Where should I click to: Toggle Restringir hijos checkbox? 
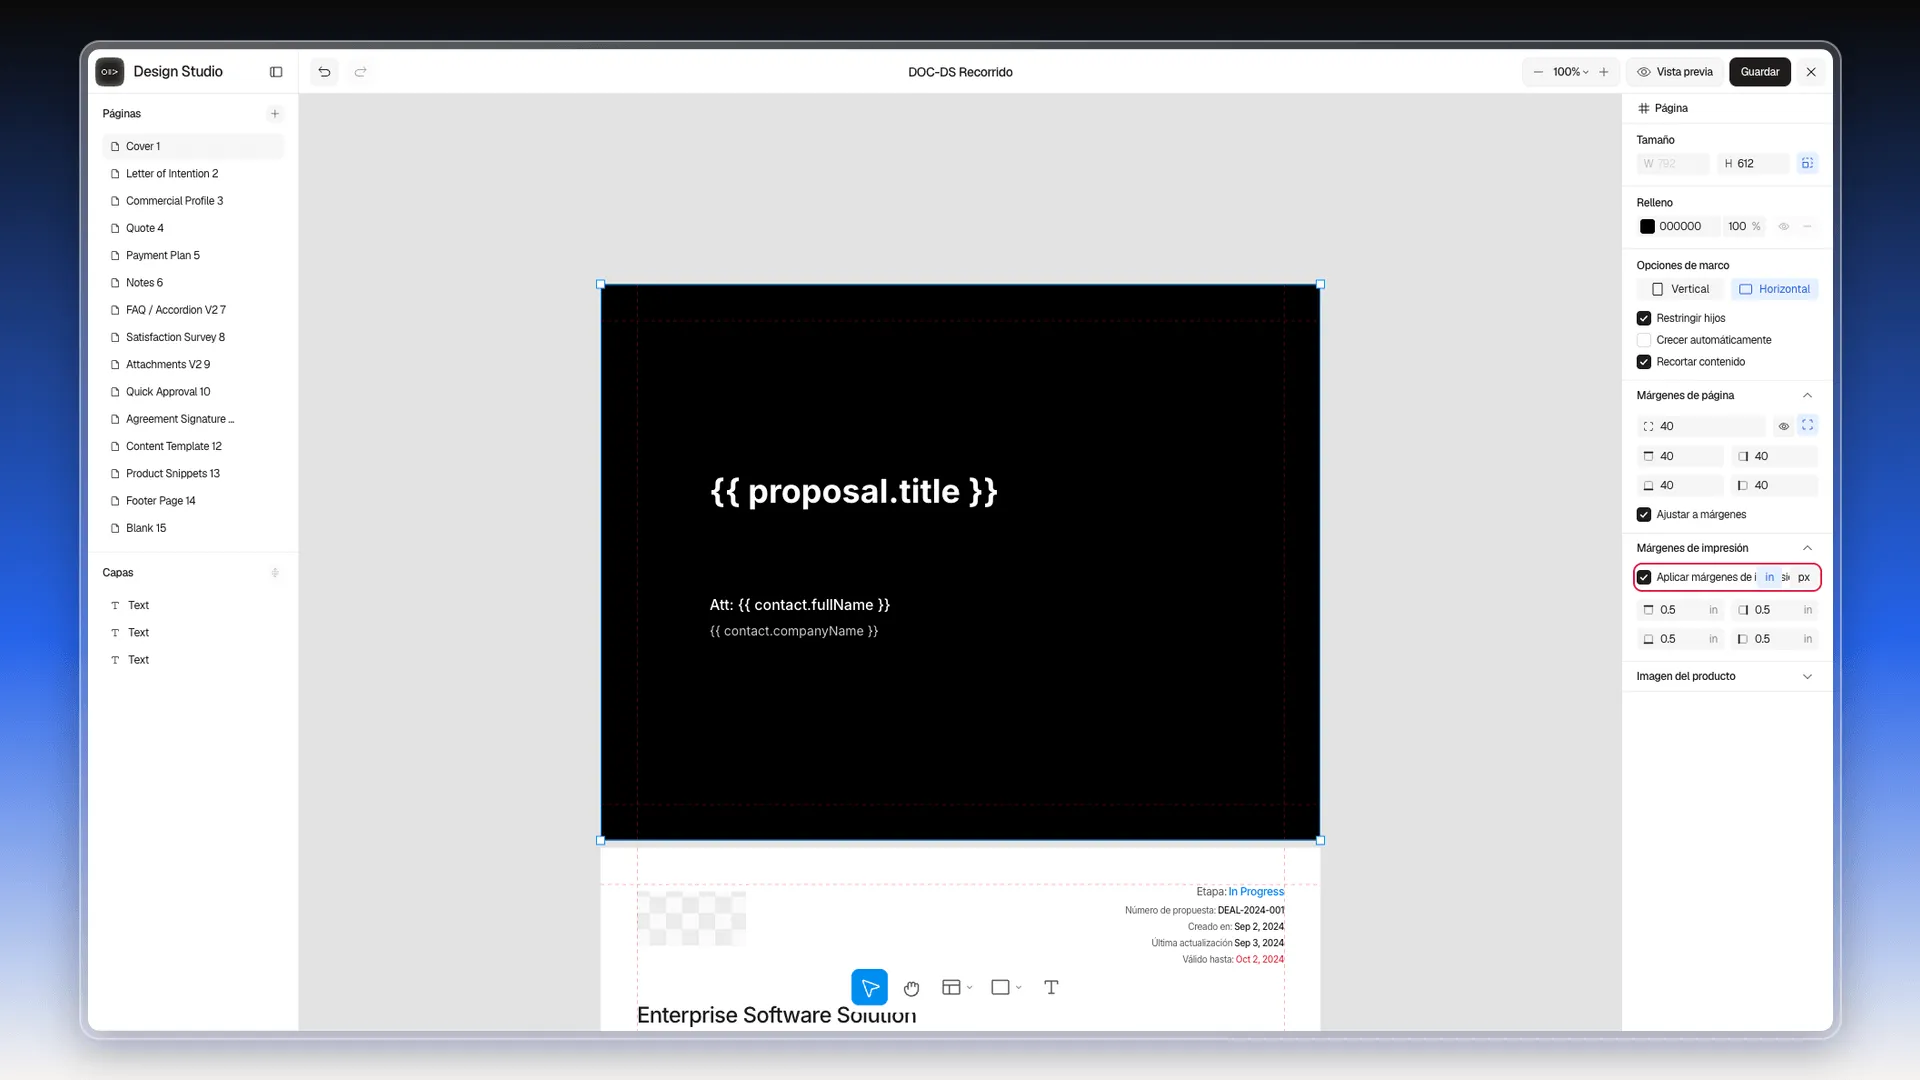(1644, 318)
